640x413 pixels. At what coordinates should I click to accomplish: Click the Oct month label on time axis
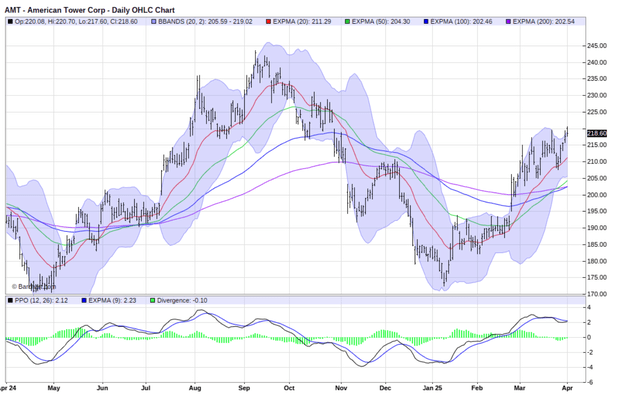point(289,388)
